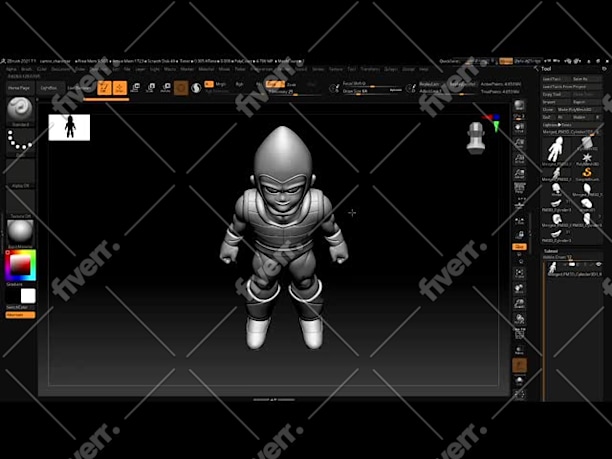Toggle Transp transparency on right shelf
This screenshot has height=459, width=612.
[519, 350]
